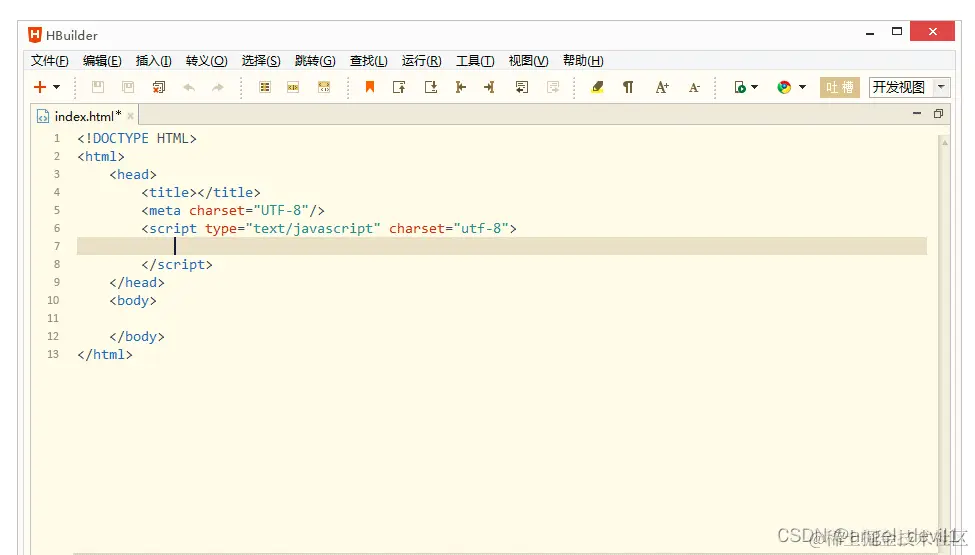Click the yellow highlighter marker icon

tap(598, 87)
